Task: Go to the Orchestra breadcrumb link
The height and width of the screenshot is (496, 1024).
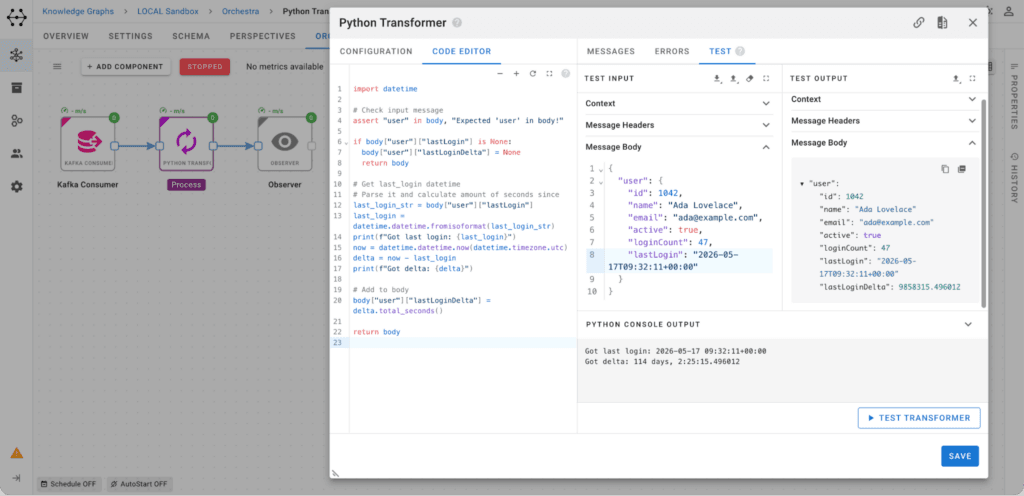Action: [240, 11]
